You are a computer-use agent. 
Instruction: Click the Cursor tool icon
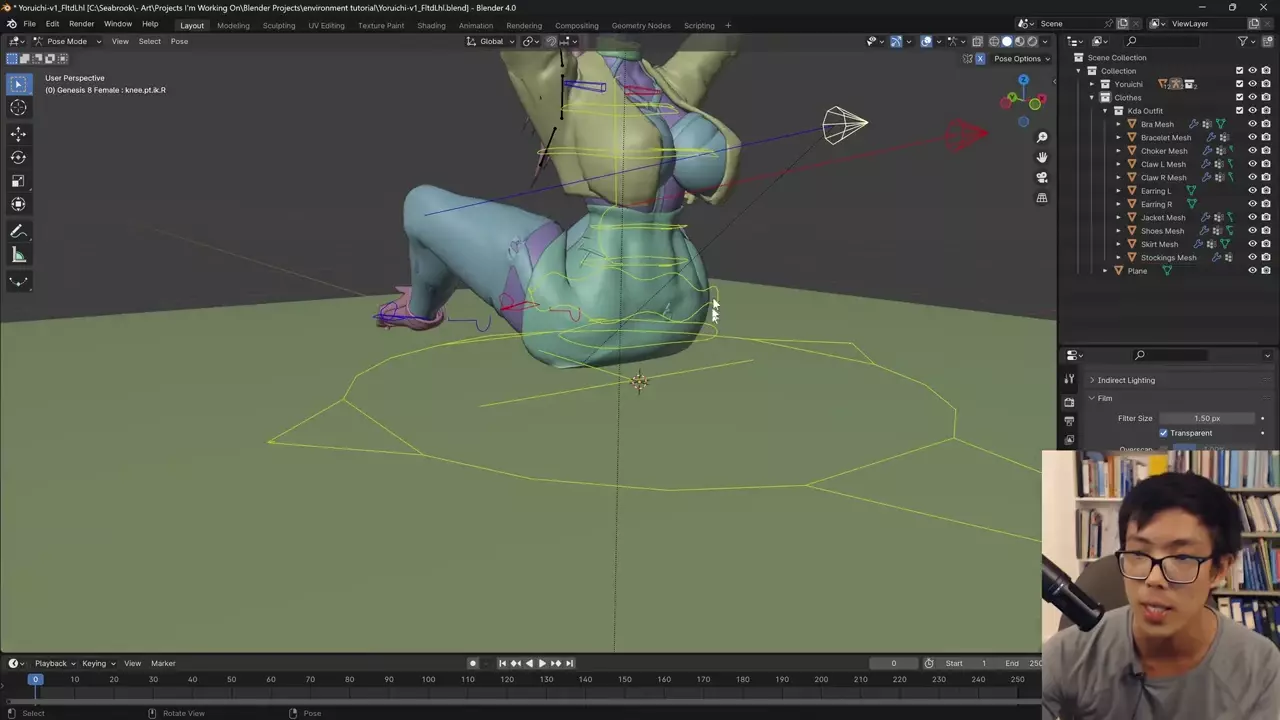[x=18, y=108]
